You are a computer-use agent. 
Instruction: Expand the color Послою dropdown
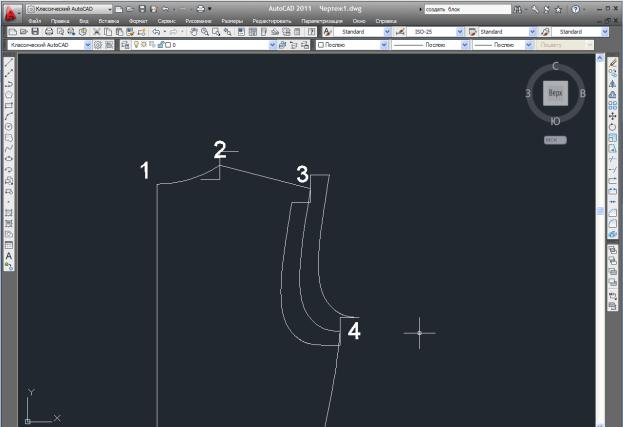point(384,45)
